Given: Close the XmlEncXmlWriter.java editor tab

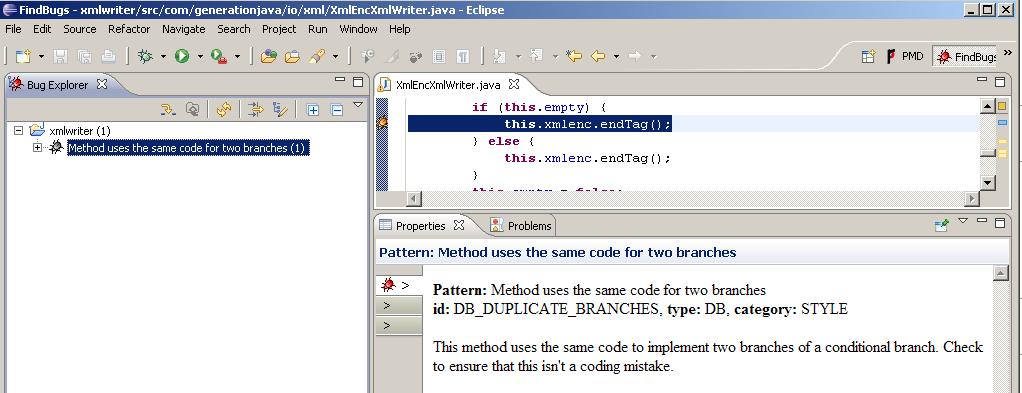Looking at the screenshot, I should pyautogui.click(x=514, y=84).
